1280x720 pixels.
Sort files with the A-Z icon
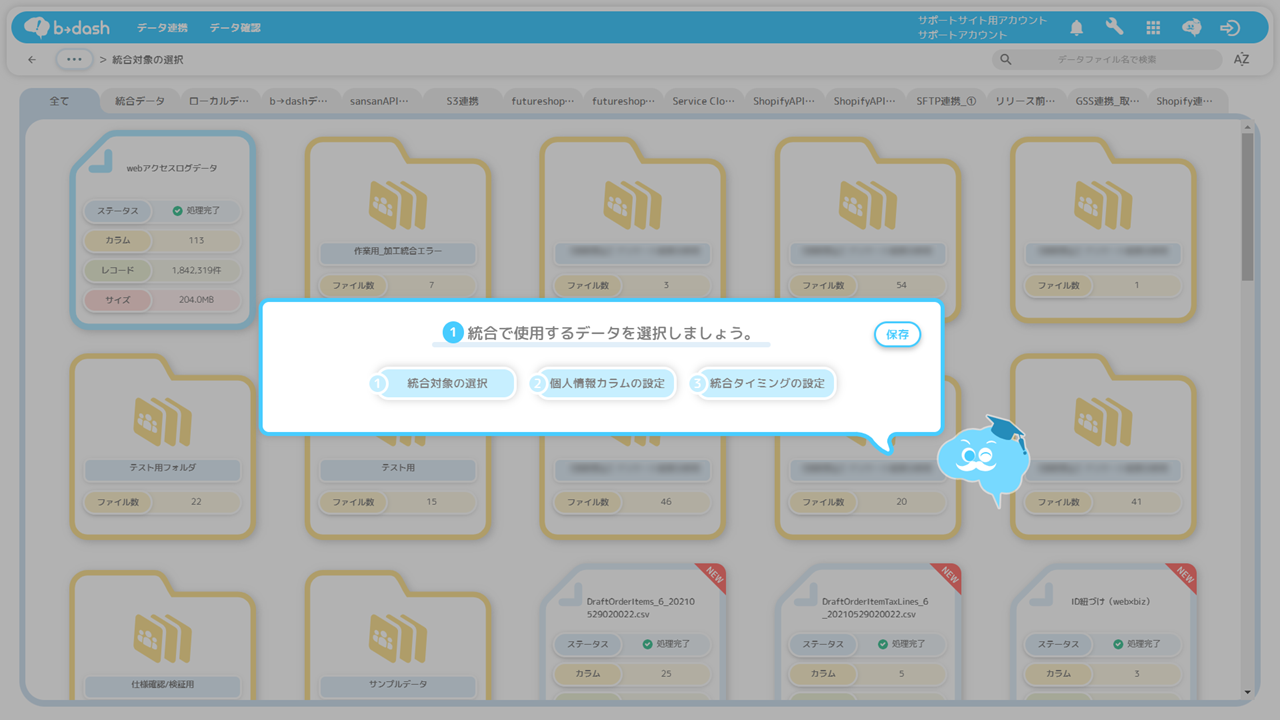click(1241, 60)
